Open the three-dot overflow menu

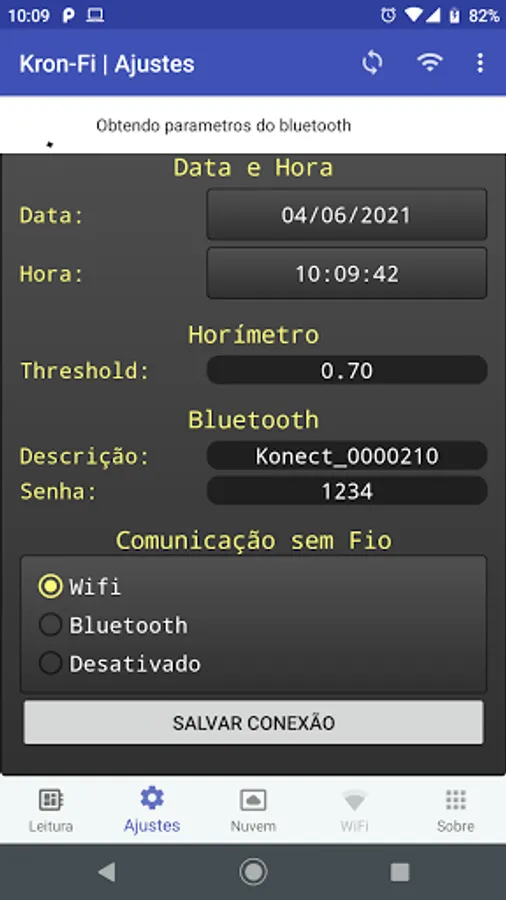[480, 63]
